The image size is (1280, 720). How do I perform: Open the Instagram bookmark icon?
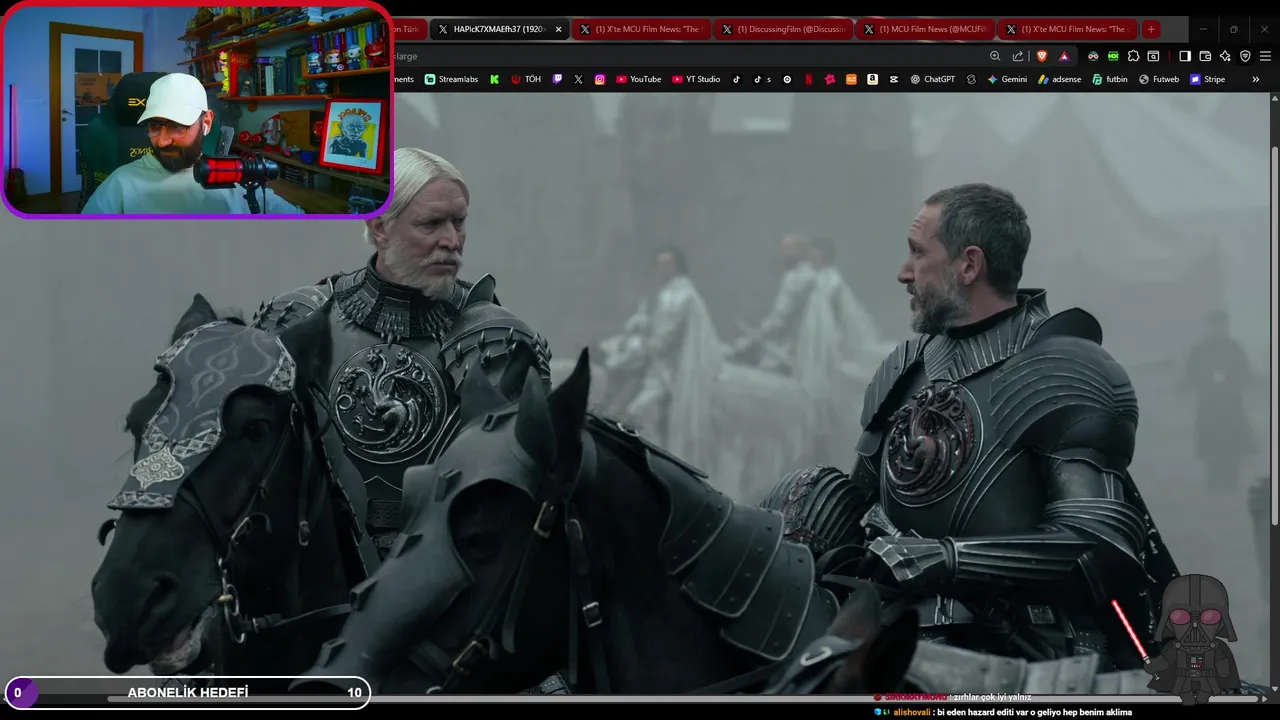click(x=600, y=79)
